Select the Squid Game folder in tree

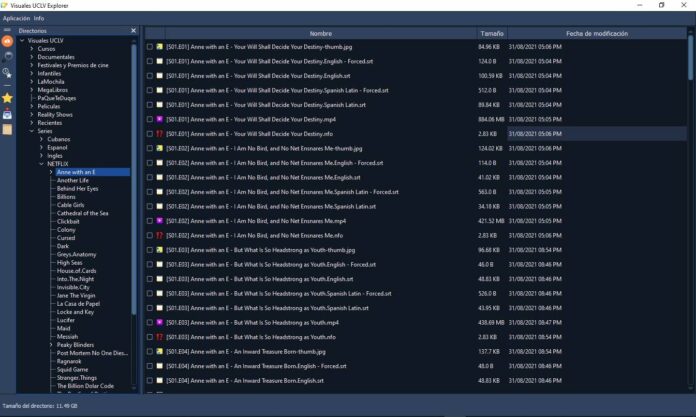pos(72,369)
